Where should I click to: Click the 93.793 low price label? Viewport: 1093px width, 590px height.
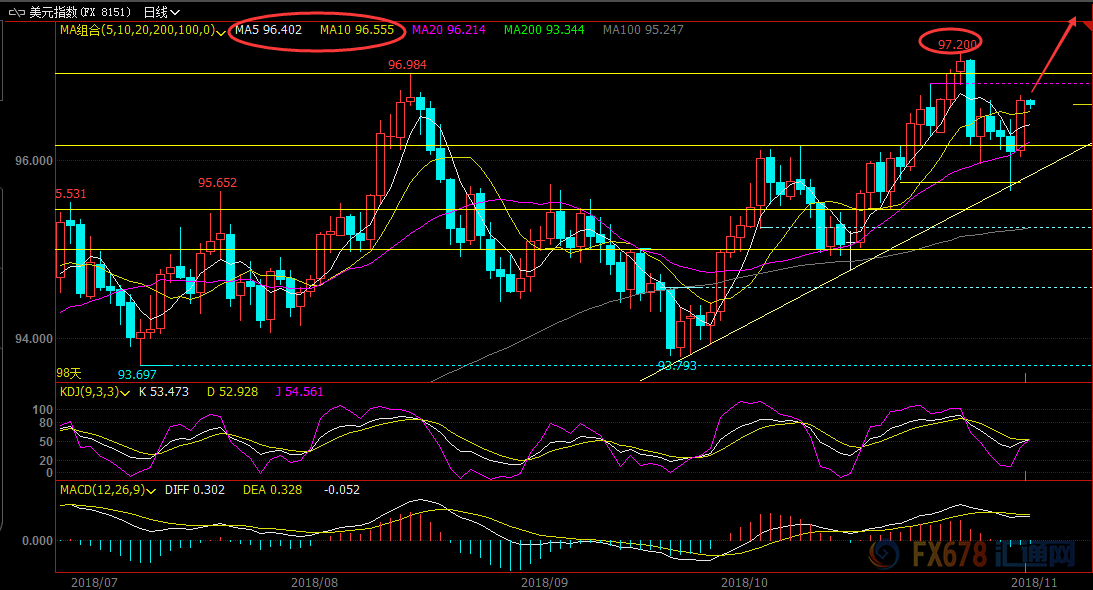[x=677, y=366]
